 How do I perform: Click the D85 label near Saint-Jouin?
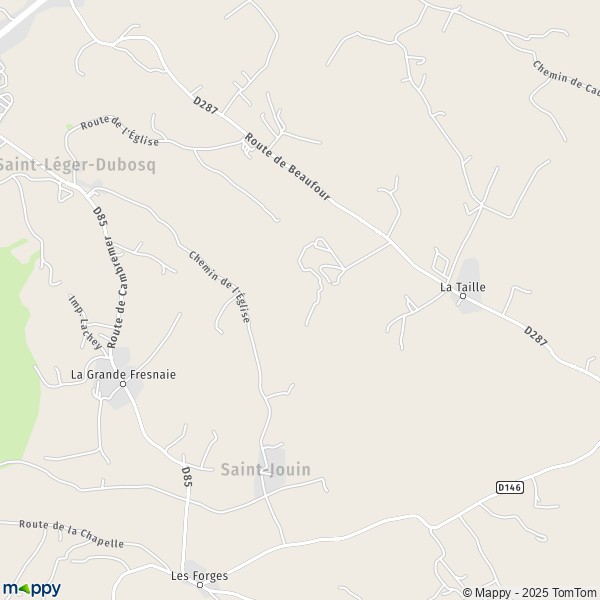tap(186, 476)
